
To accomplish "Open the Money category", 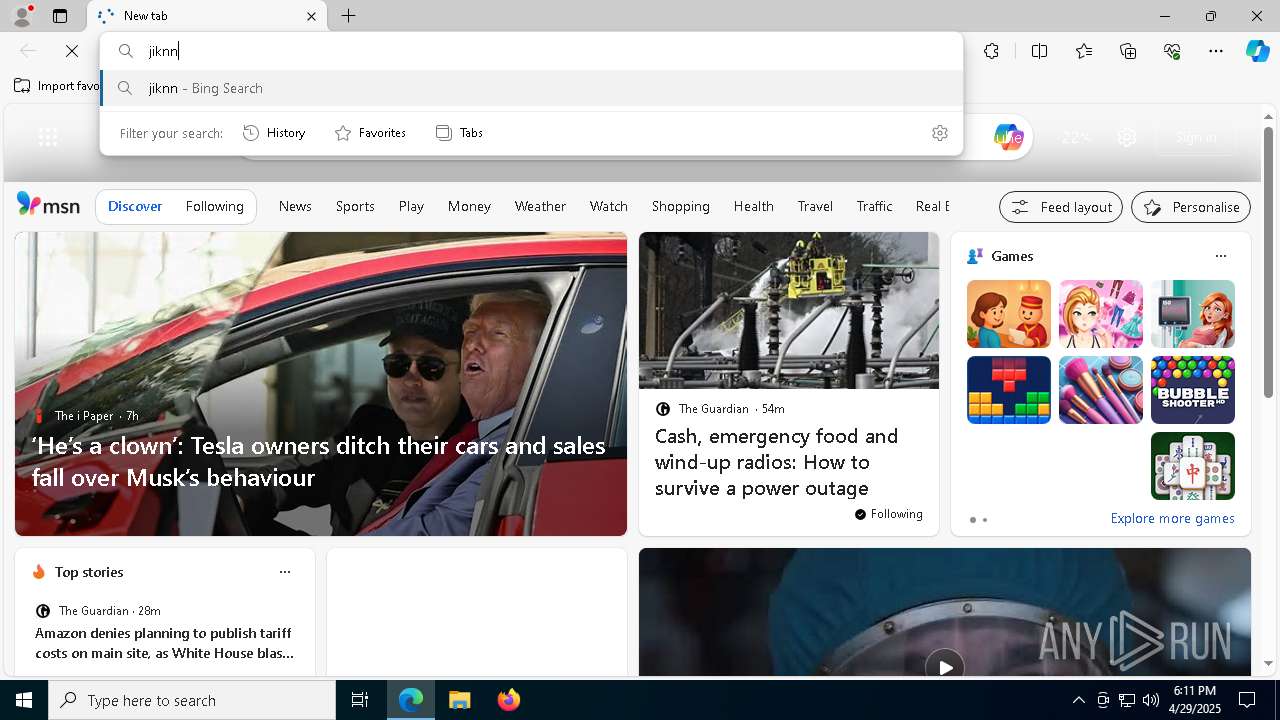I will point(469,206).
